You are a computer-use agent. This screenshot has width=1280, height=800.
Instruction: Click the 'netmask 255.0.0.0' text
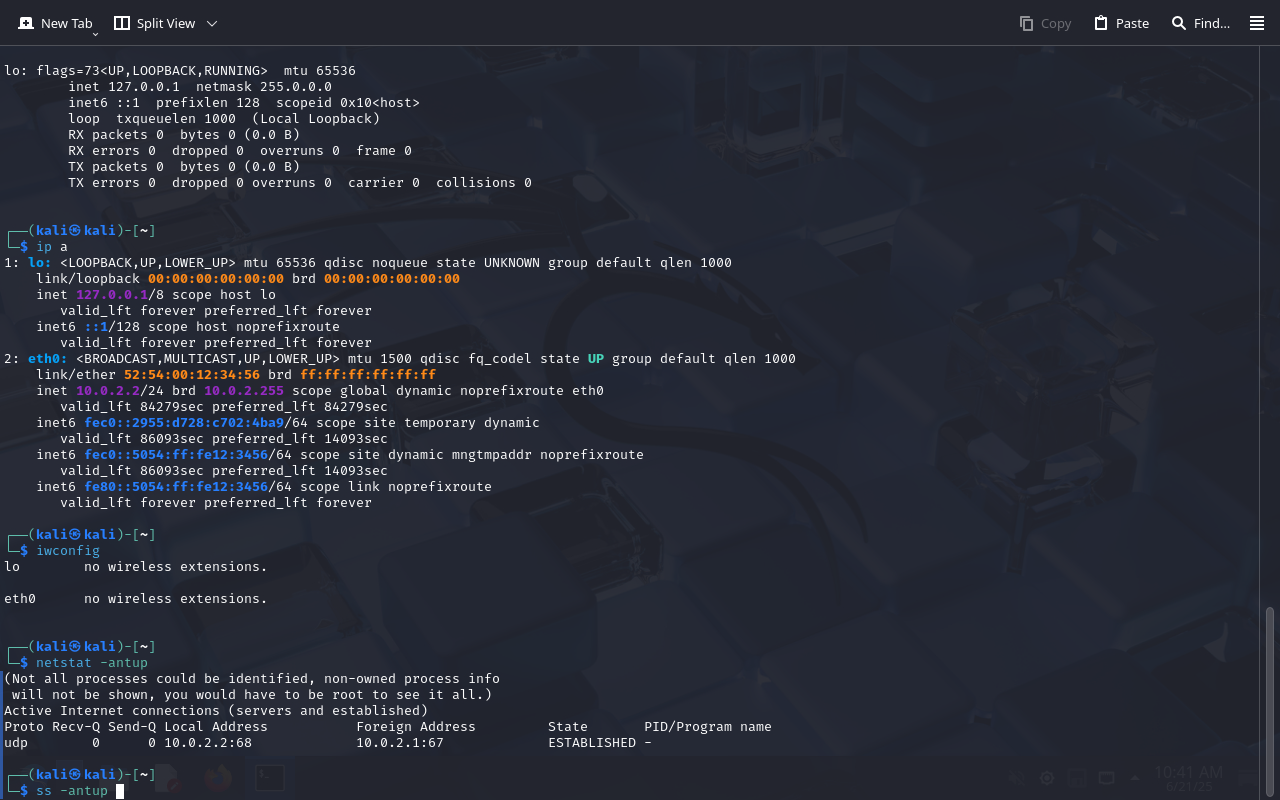coord(264,87)
